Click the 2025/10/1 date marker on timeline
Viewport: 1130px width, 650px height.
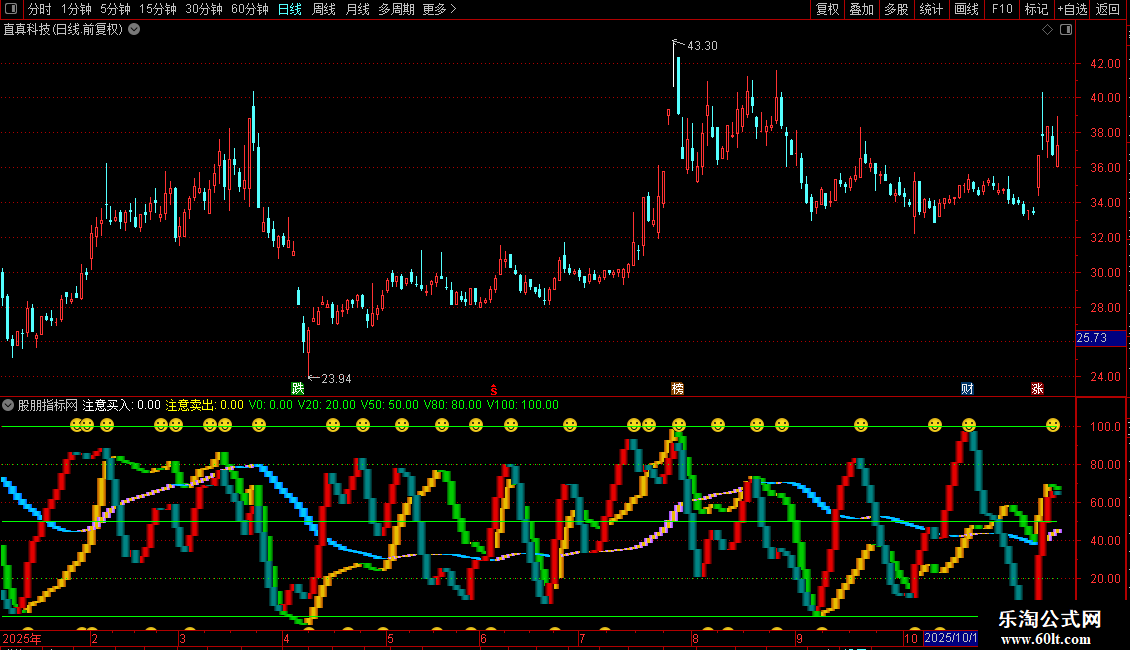tap(951, 638)
